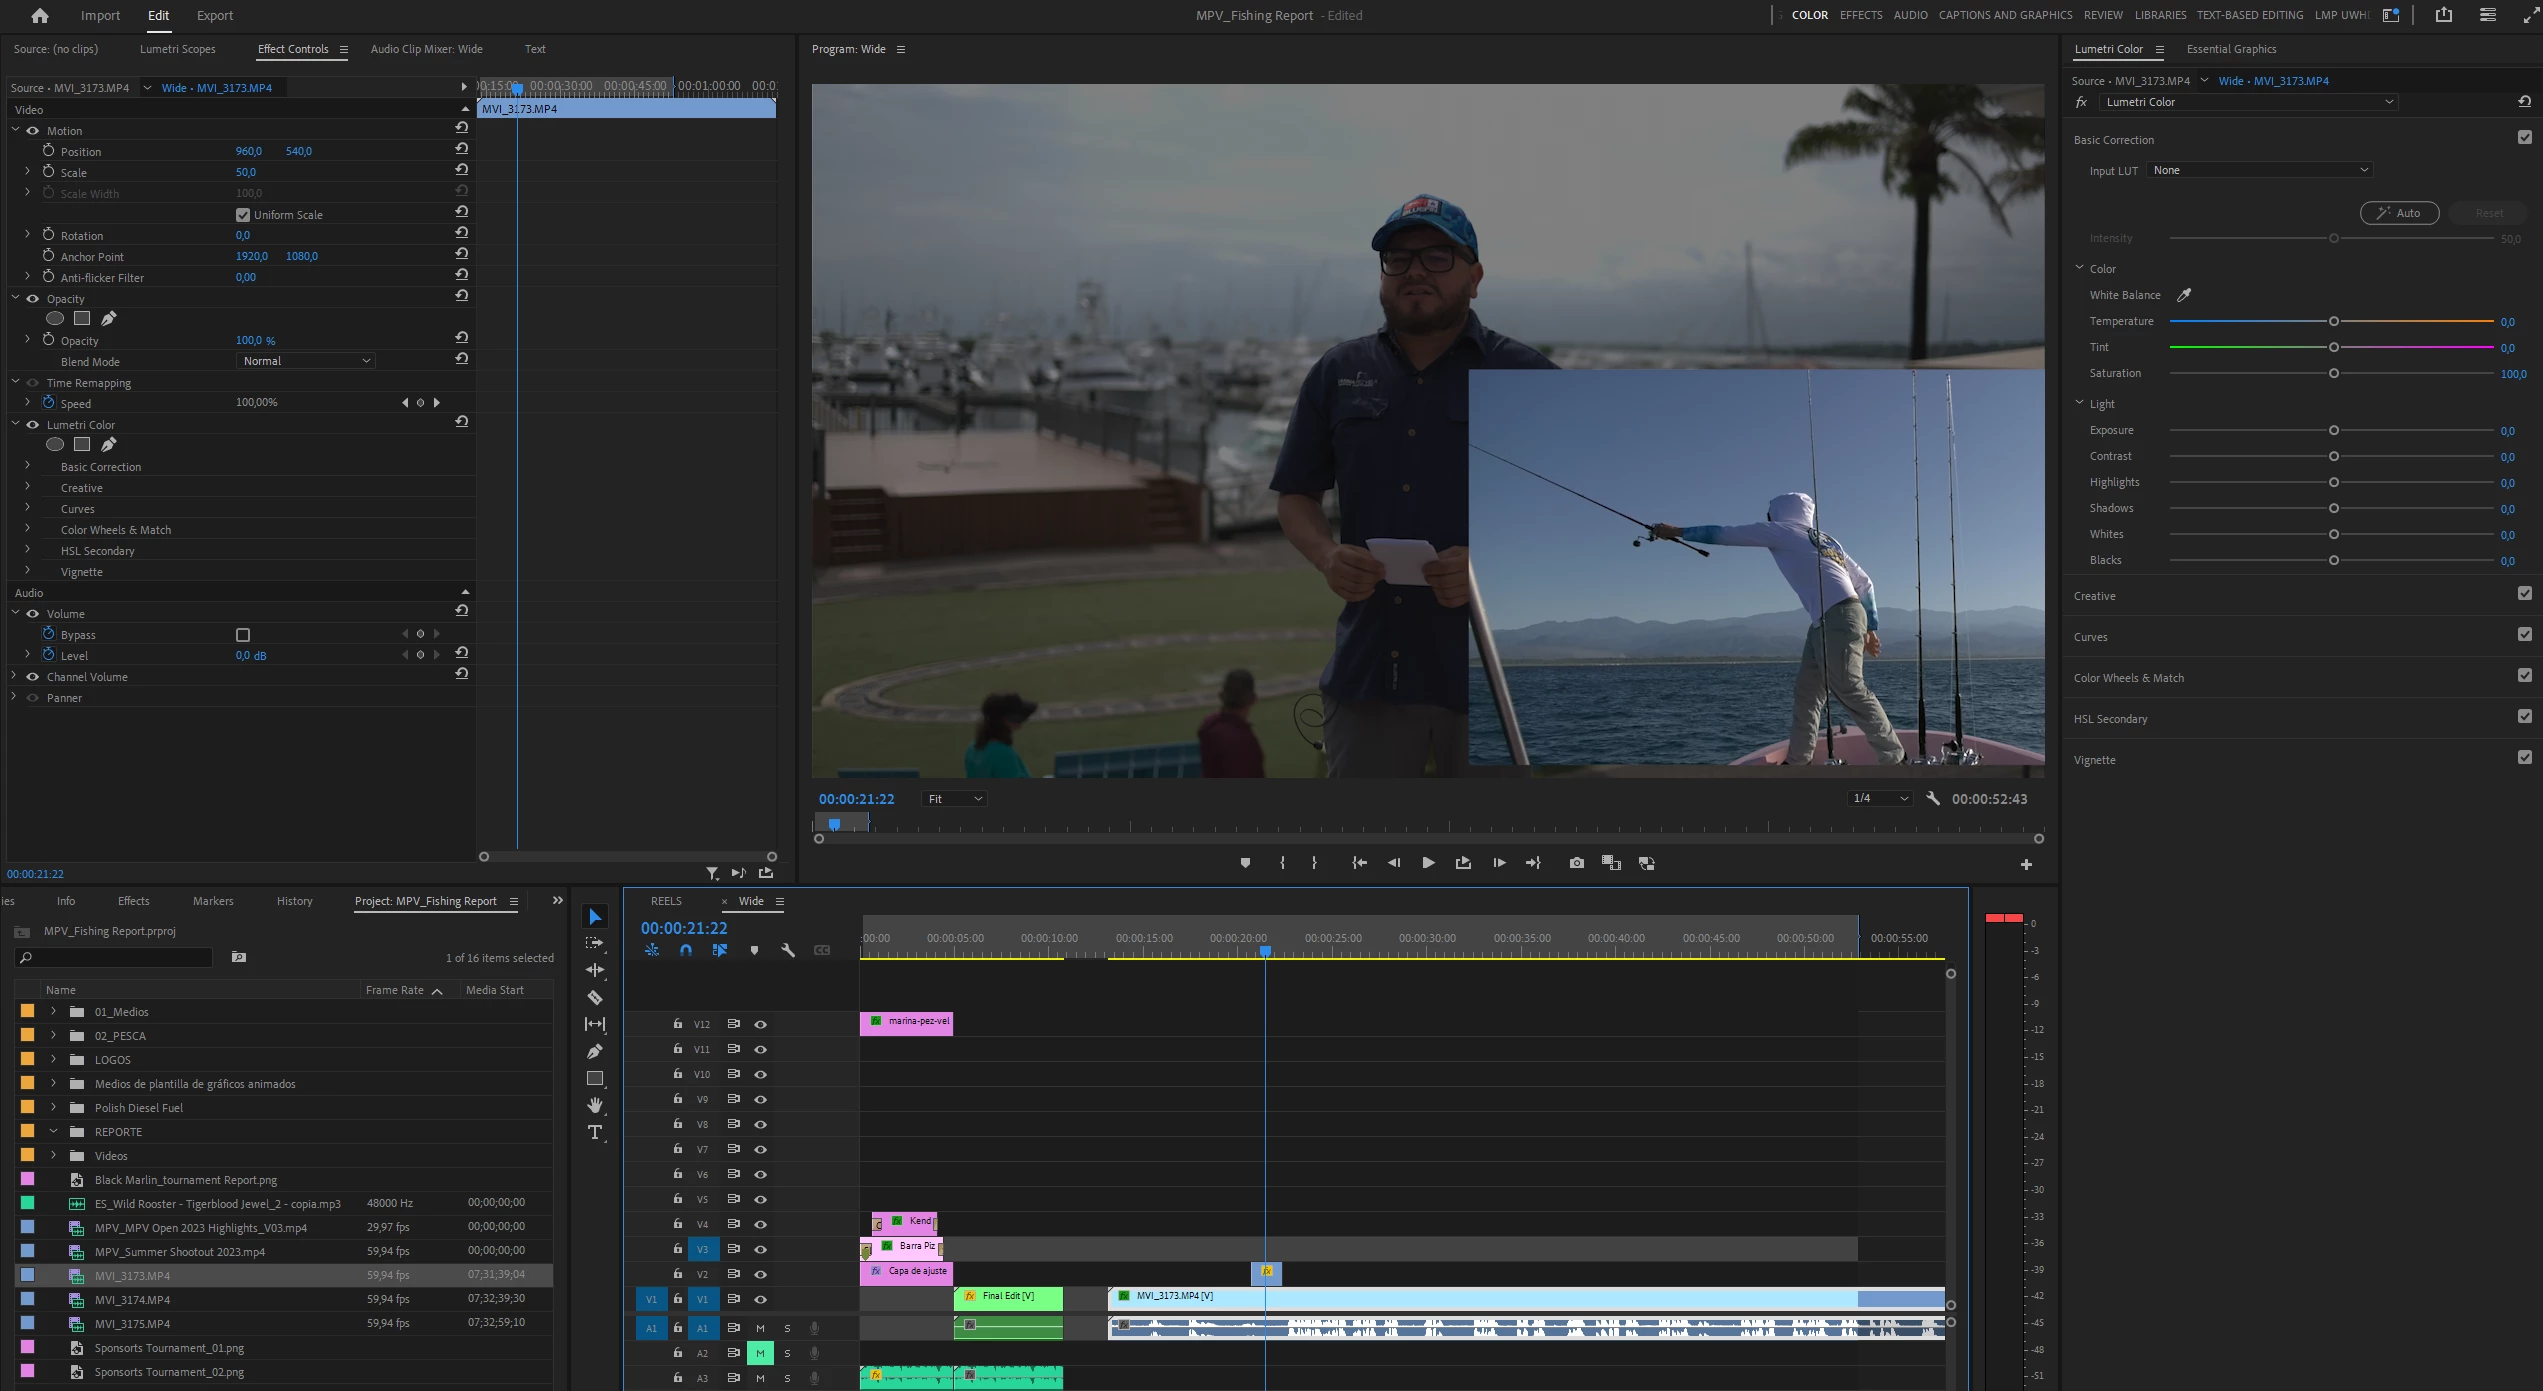Screen dimensions: 2543x1391
Task: Switch to the Lumetri Scopes tab
Action: (x=177, y=49)
